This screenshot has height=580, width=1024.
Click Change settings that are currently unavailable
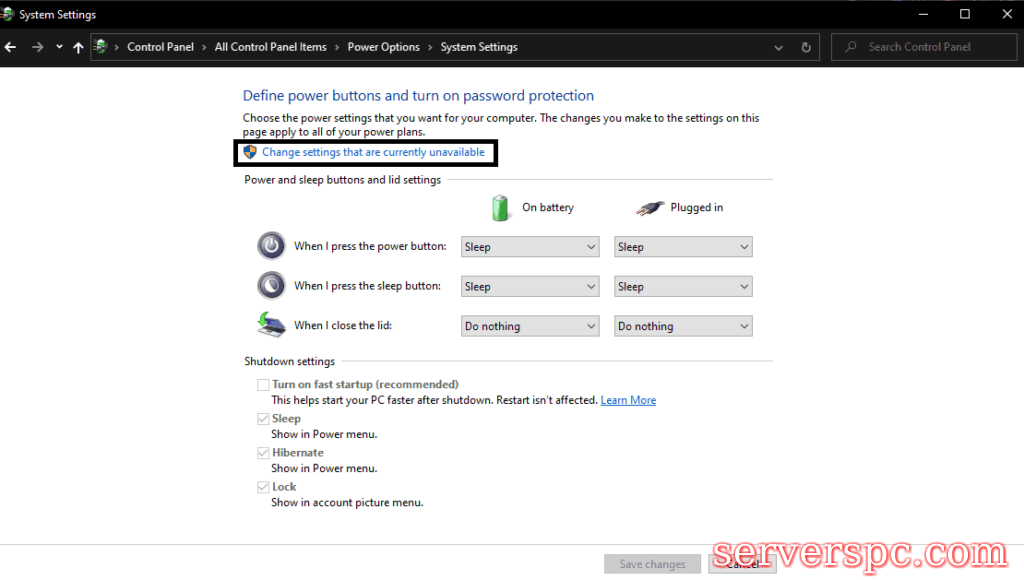(373, 152)
